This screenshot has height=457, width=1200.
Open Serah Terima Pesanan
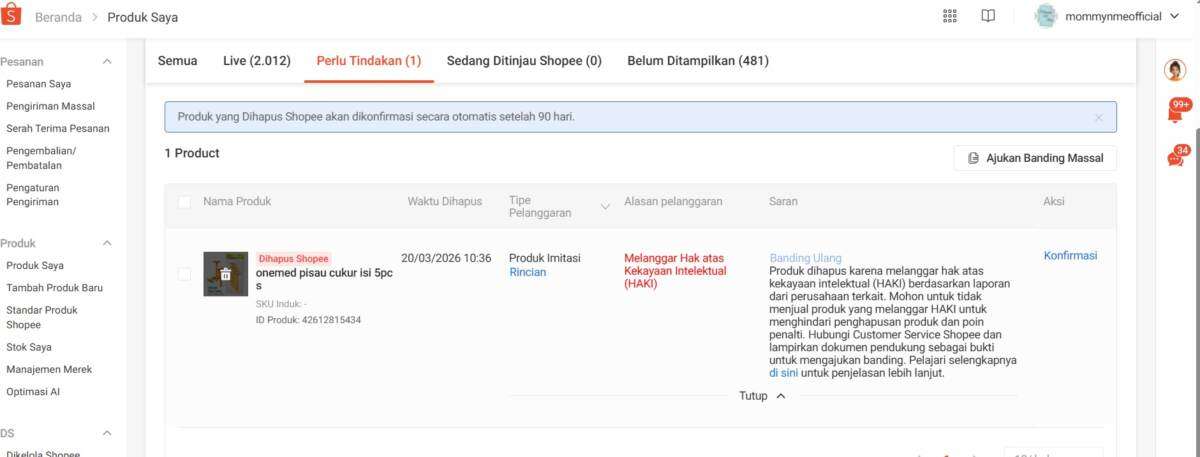coord(58,128)
